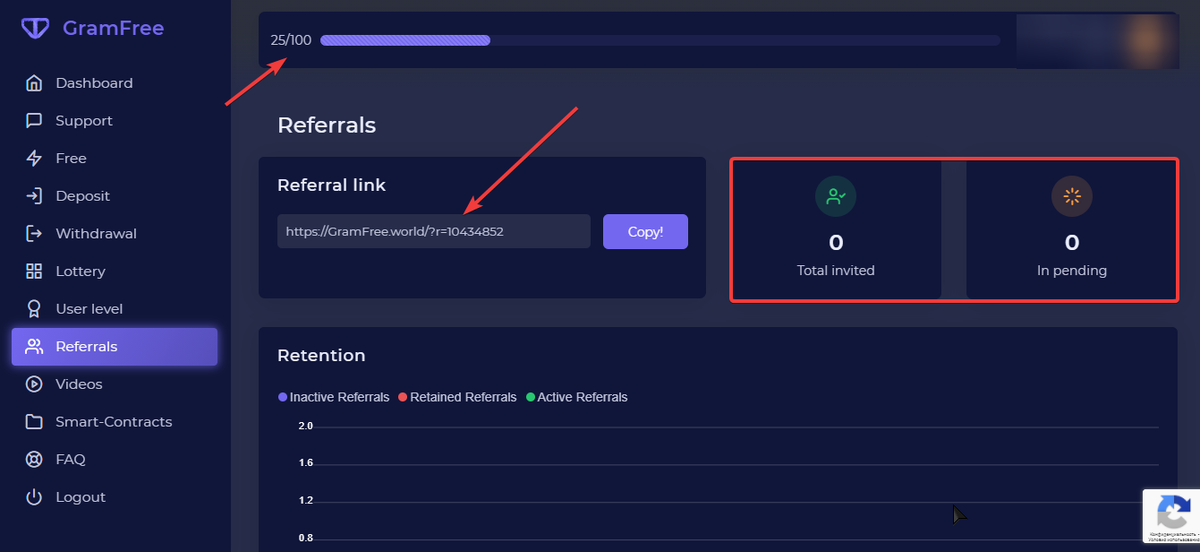Image resolution: width=1200 pixels, height=552 pixels.
Task: Select the Referrals sidebar item
Action: point(114,346)
